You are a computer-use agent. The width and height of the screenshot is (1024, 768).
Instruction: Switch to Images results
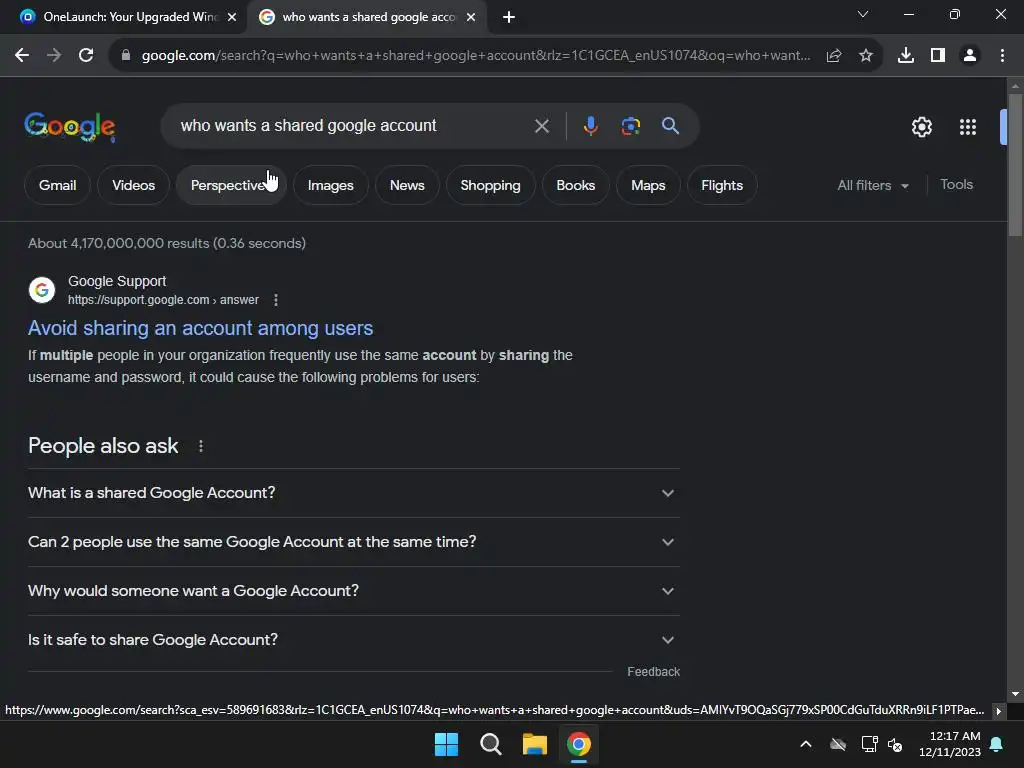click(x=330, y=185)
